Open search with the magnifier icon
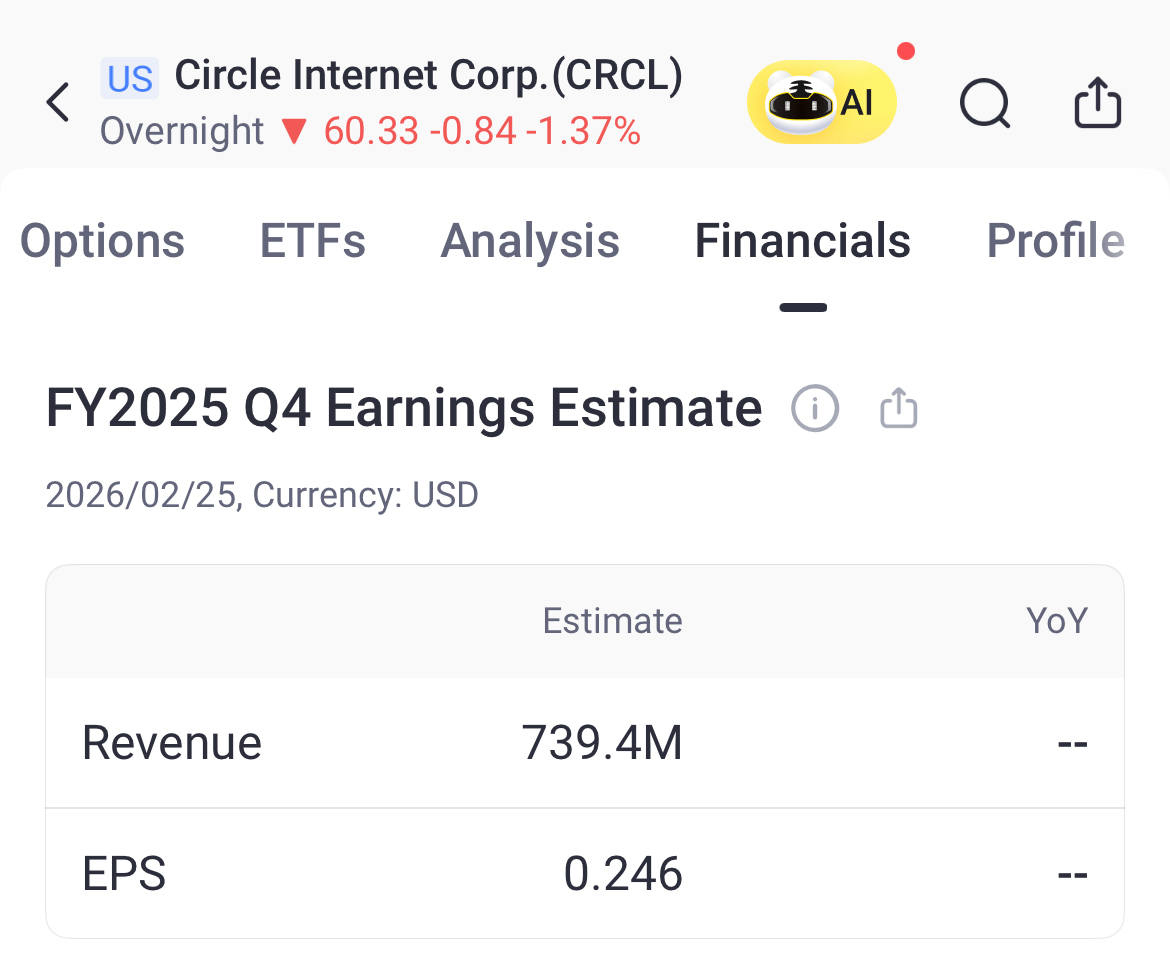The width and height of the screenshot is (1170, 953). pos(985,103)
